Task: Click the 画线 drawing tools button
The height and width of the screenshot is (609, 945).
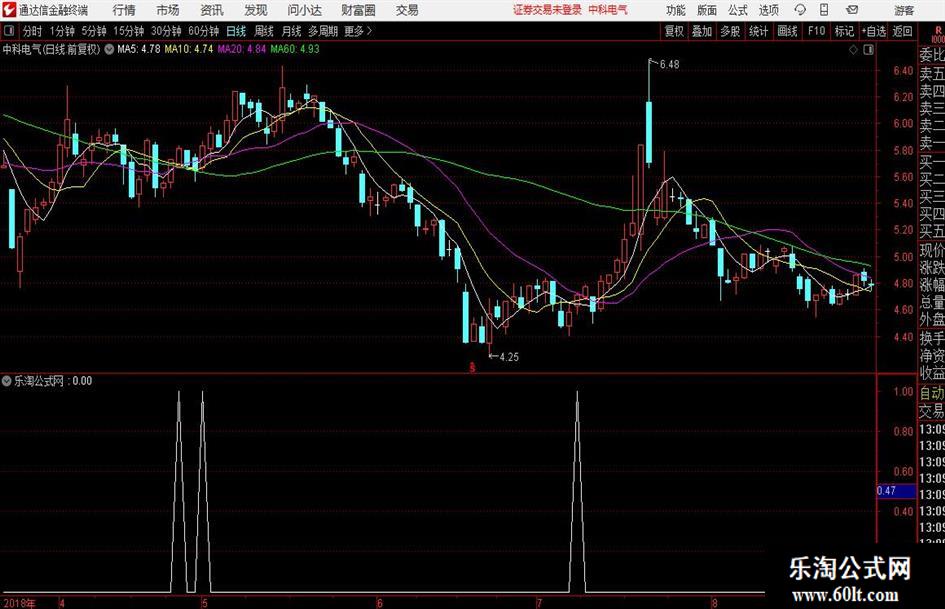Action: [x=787, y=31]
